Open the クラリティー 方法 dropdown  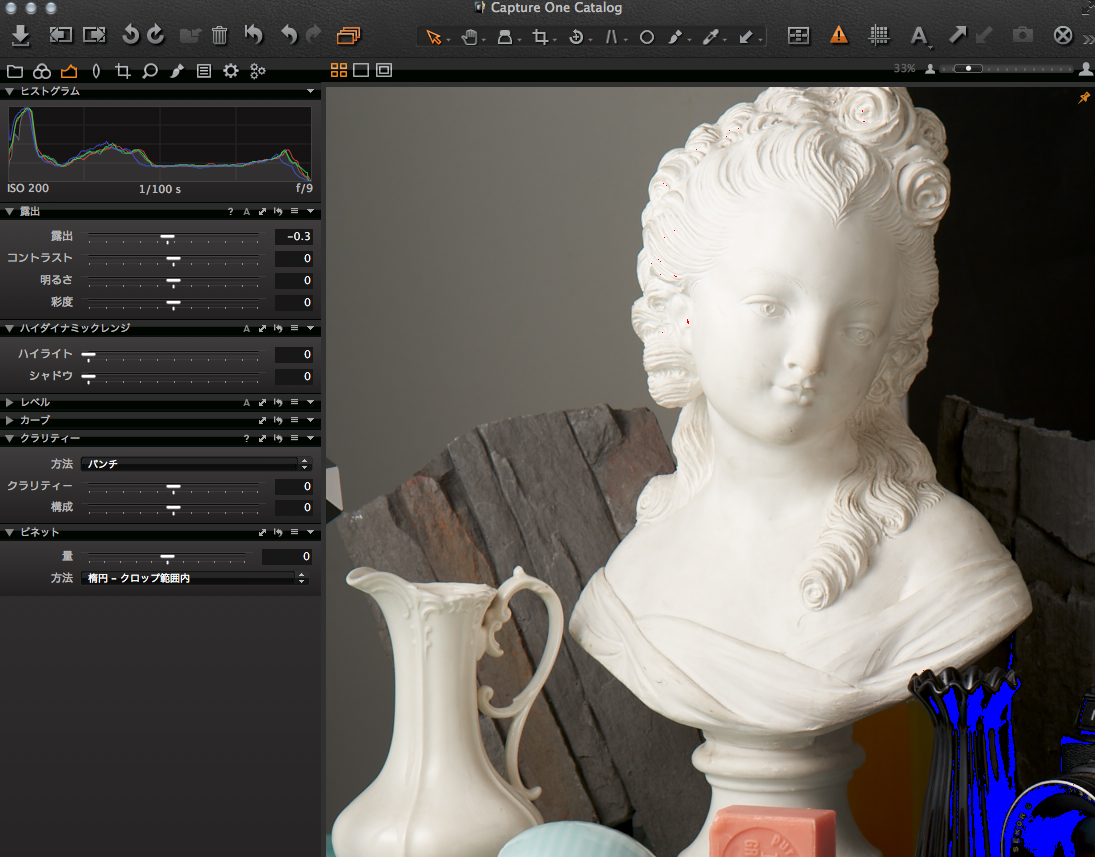click(x=196, y=464)
